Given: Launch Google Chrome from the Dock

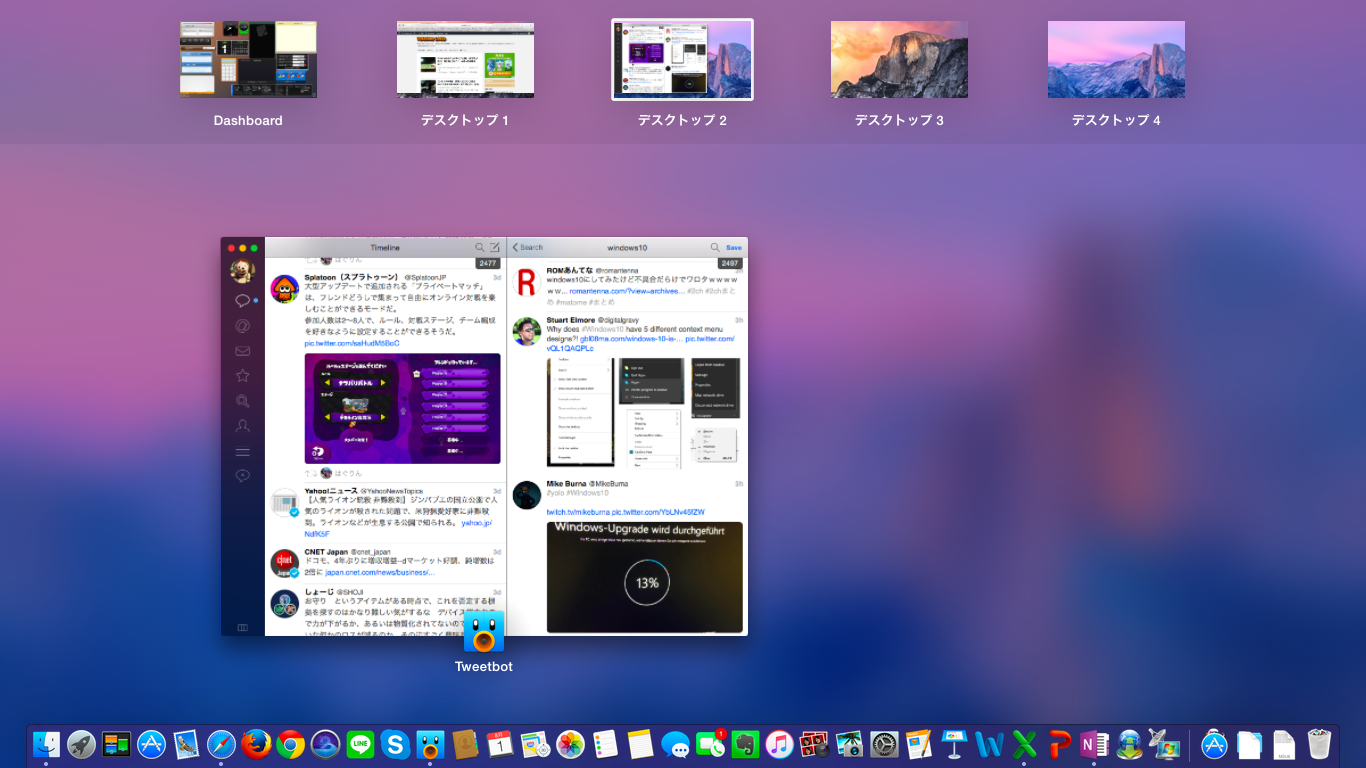Looking at the screenshot, I should (x=291, y=744).
